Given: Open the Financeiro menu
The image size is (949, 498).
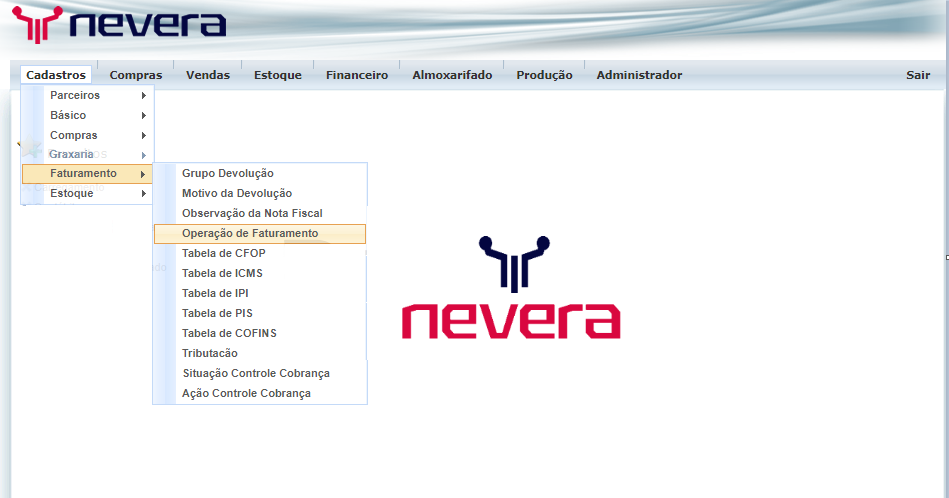Looking at the screenshot, I should [x=356, y=75].
